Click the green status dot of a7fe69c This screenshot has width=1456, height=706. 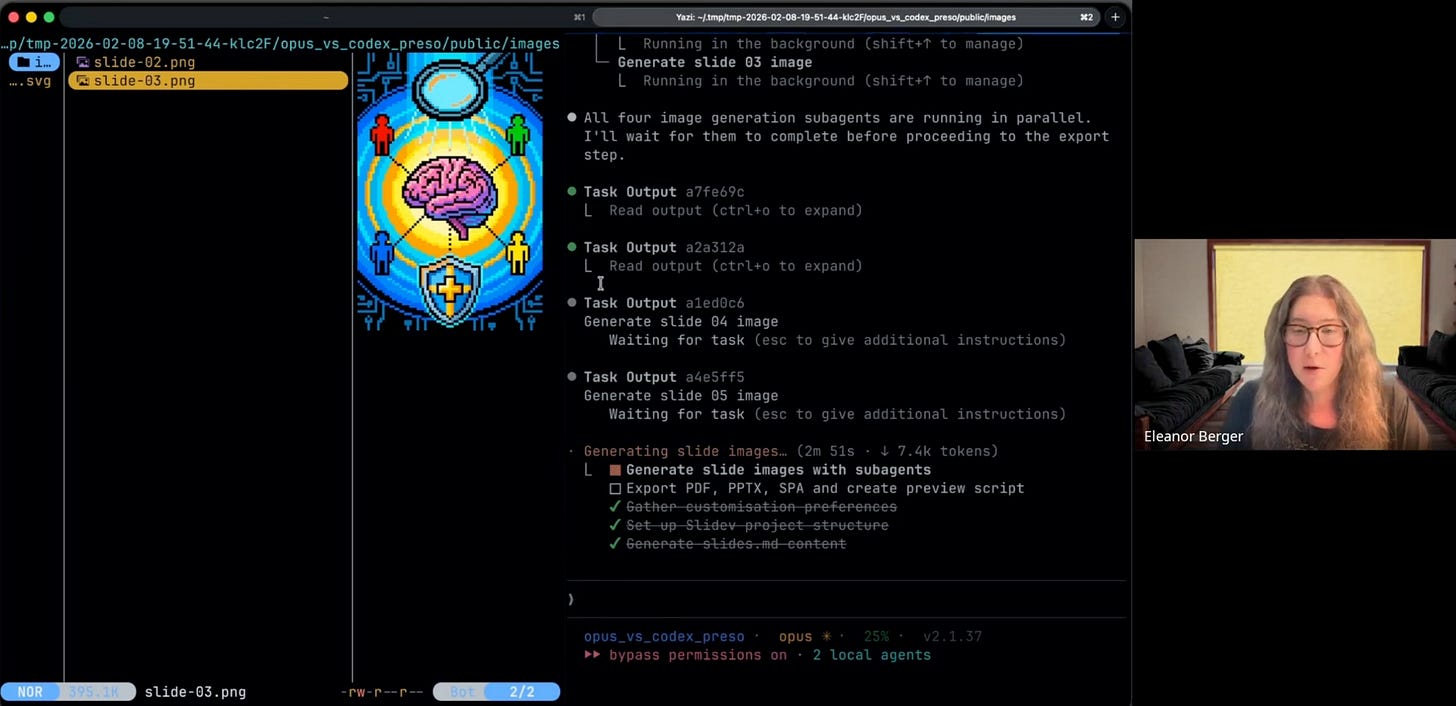point(572,192)
